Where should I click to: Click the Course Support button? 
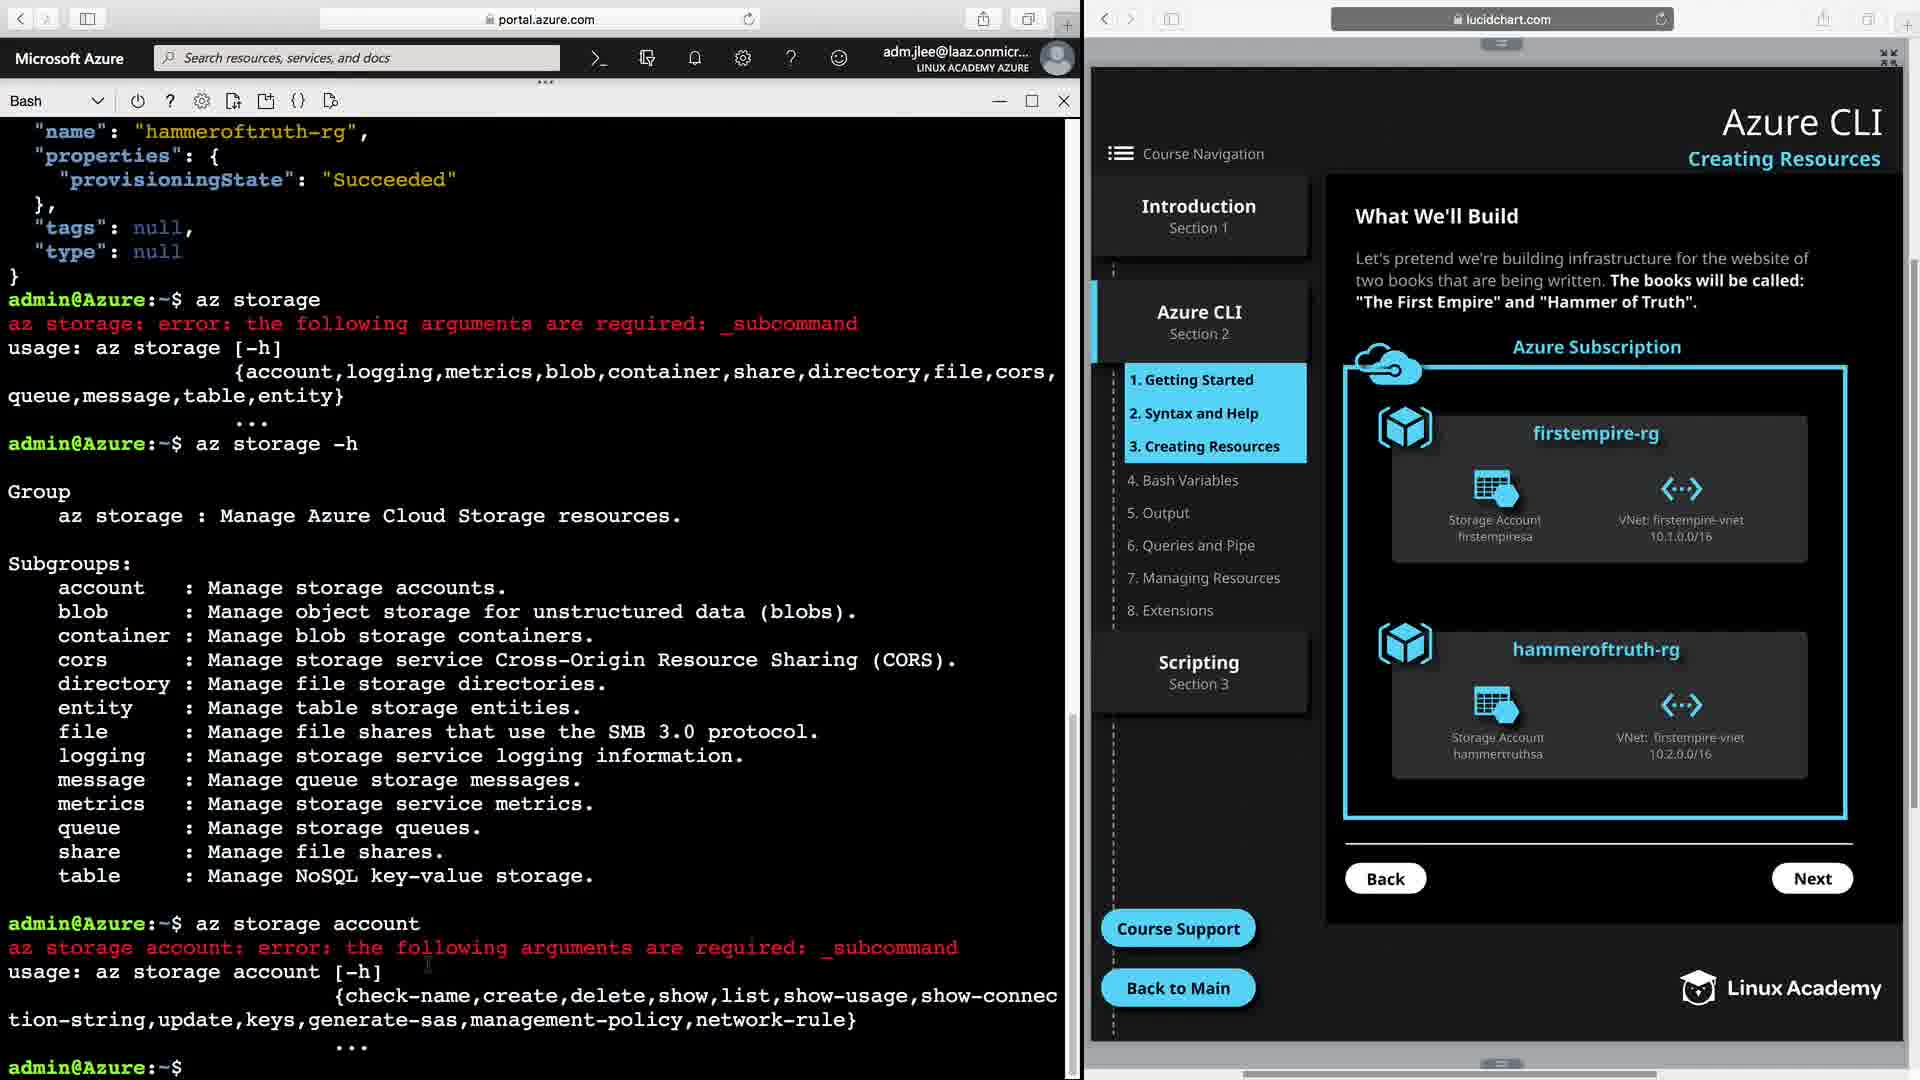pyautogui.click(x=1178, y=928)
